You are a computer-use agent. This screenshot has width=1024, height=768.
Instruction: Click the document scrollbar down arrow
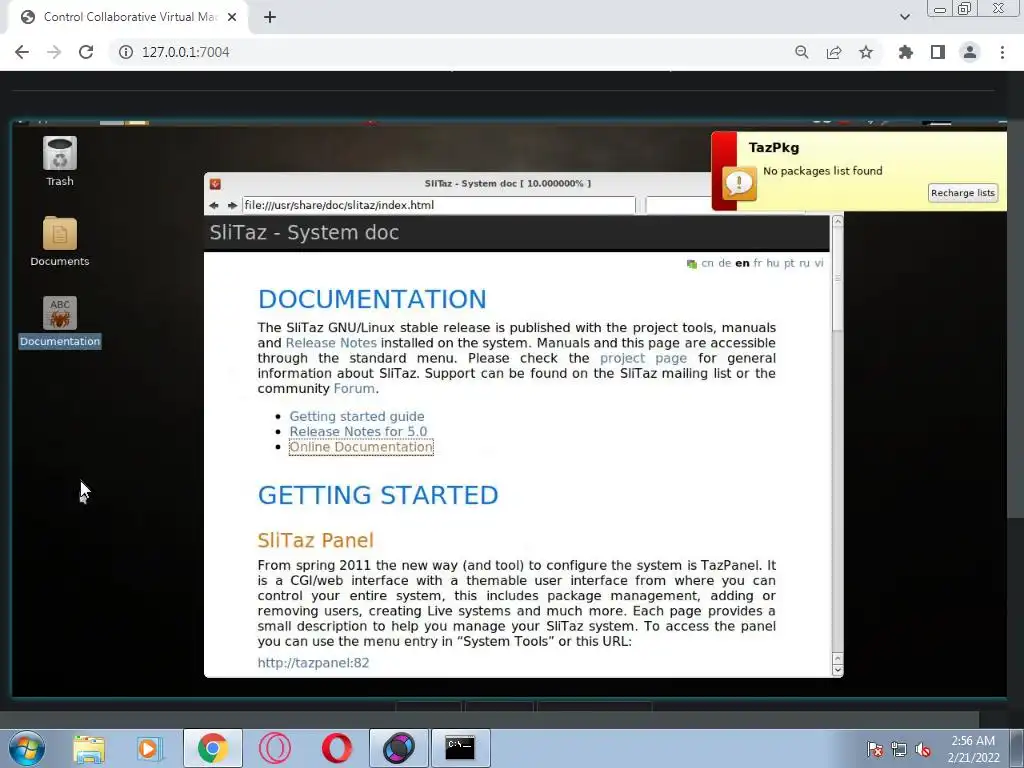(837, 670)
